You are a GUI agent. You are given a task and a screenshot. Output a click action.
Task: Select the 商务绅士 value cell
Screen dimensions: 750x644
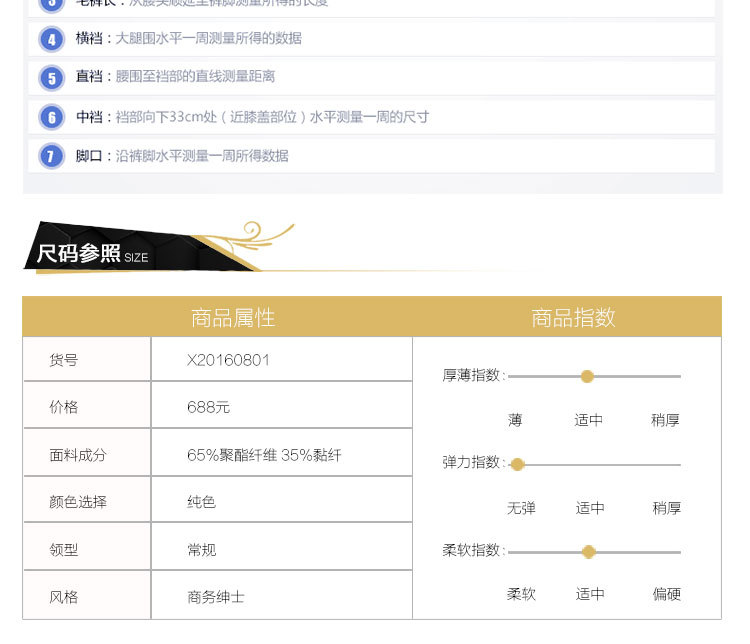click(282, 595)
